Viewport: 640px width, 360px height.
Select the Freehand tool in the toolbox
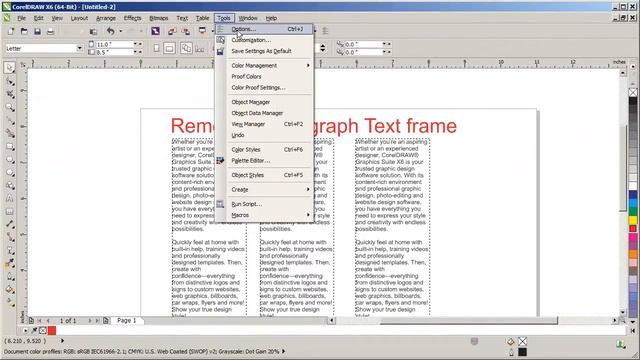pos(10,121)
